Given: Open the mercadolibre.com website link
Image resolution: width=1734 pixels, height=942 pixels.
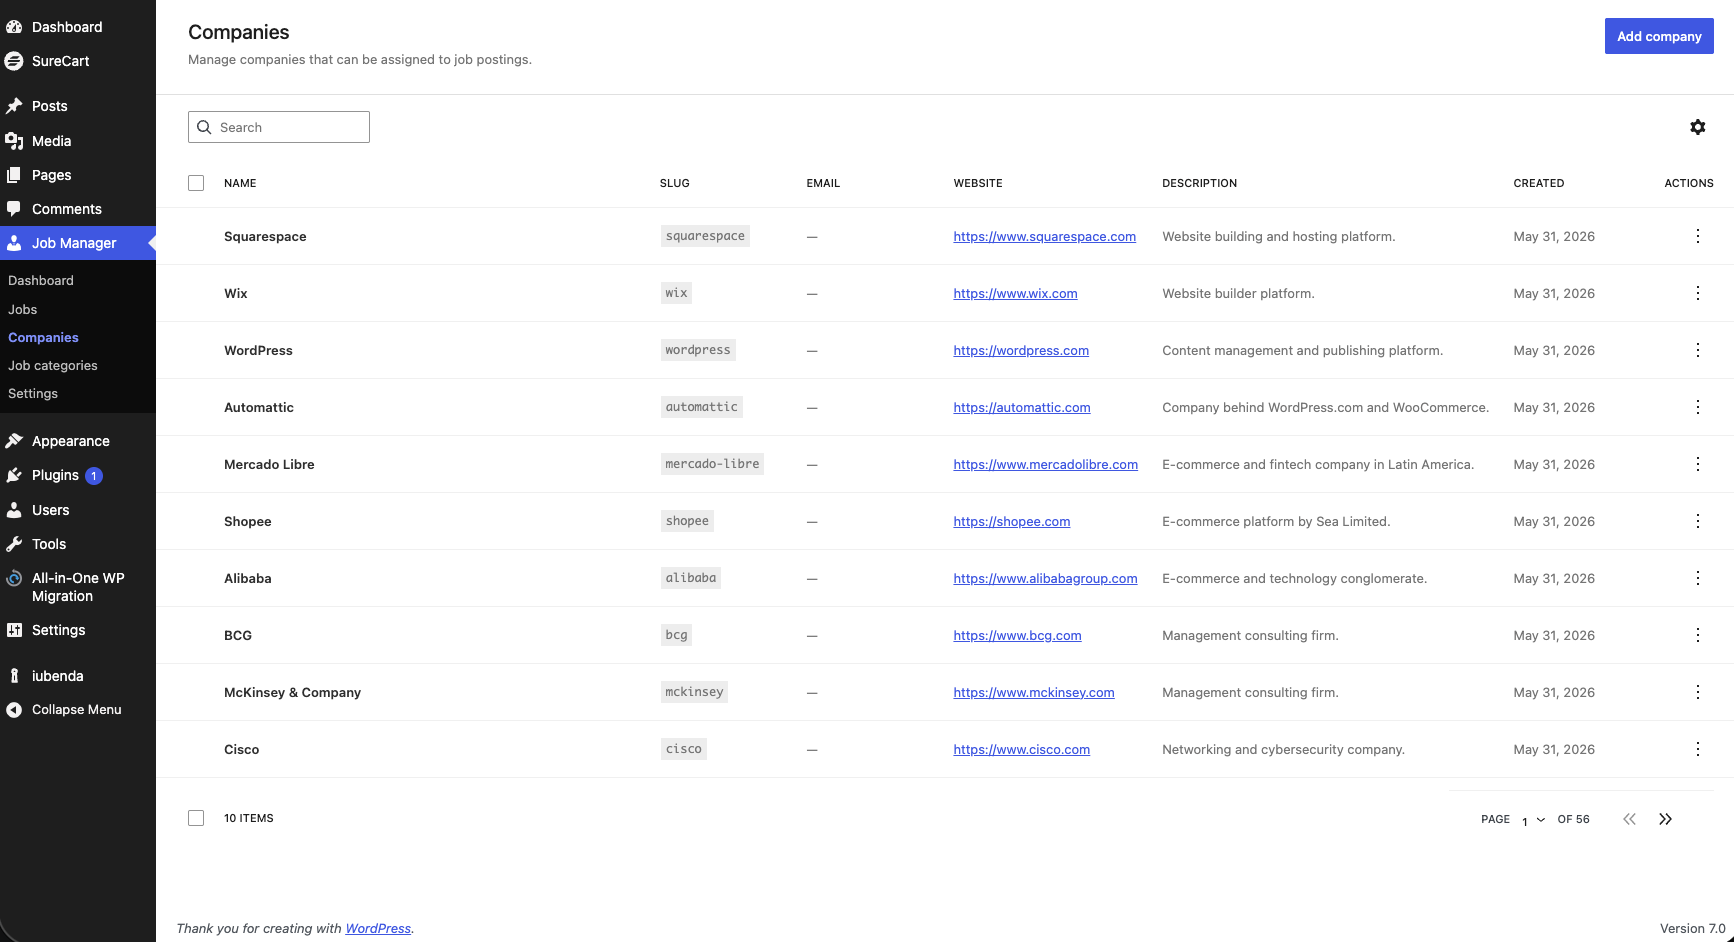Looking at the screenshot, I should click(1045, 464).
